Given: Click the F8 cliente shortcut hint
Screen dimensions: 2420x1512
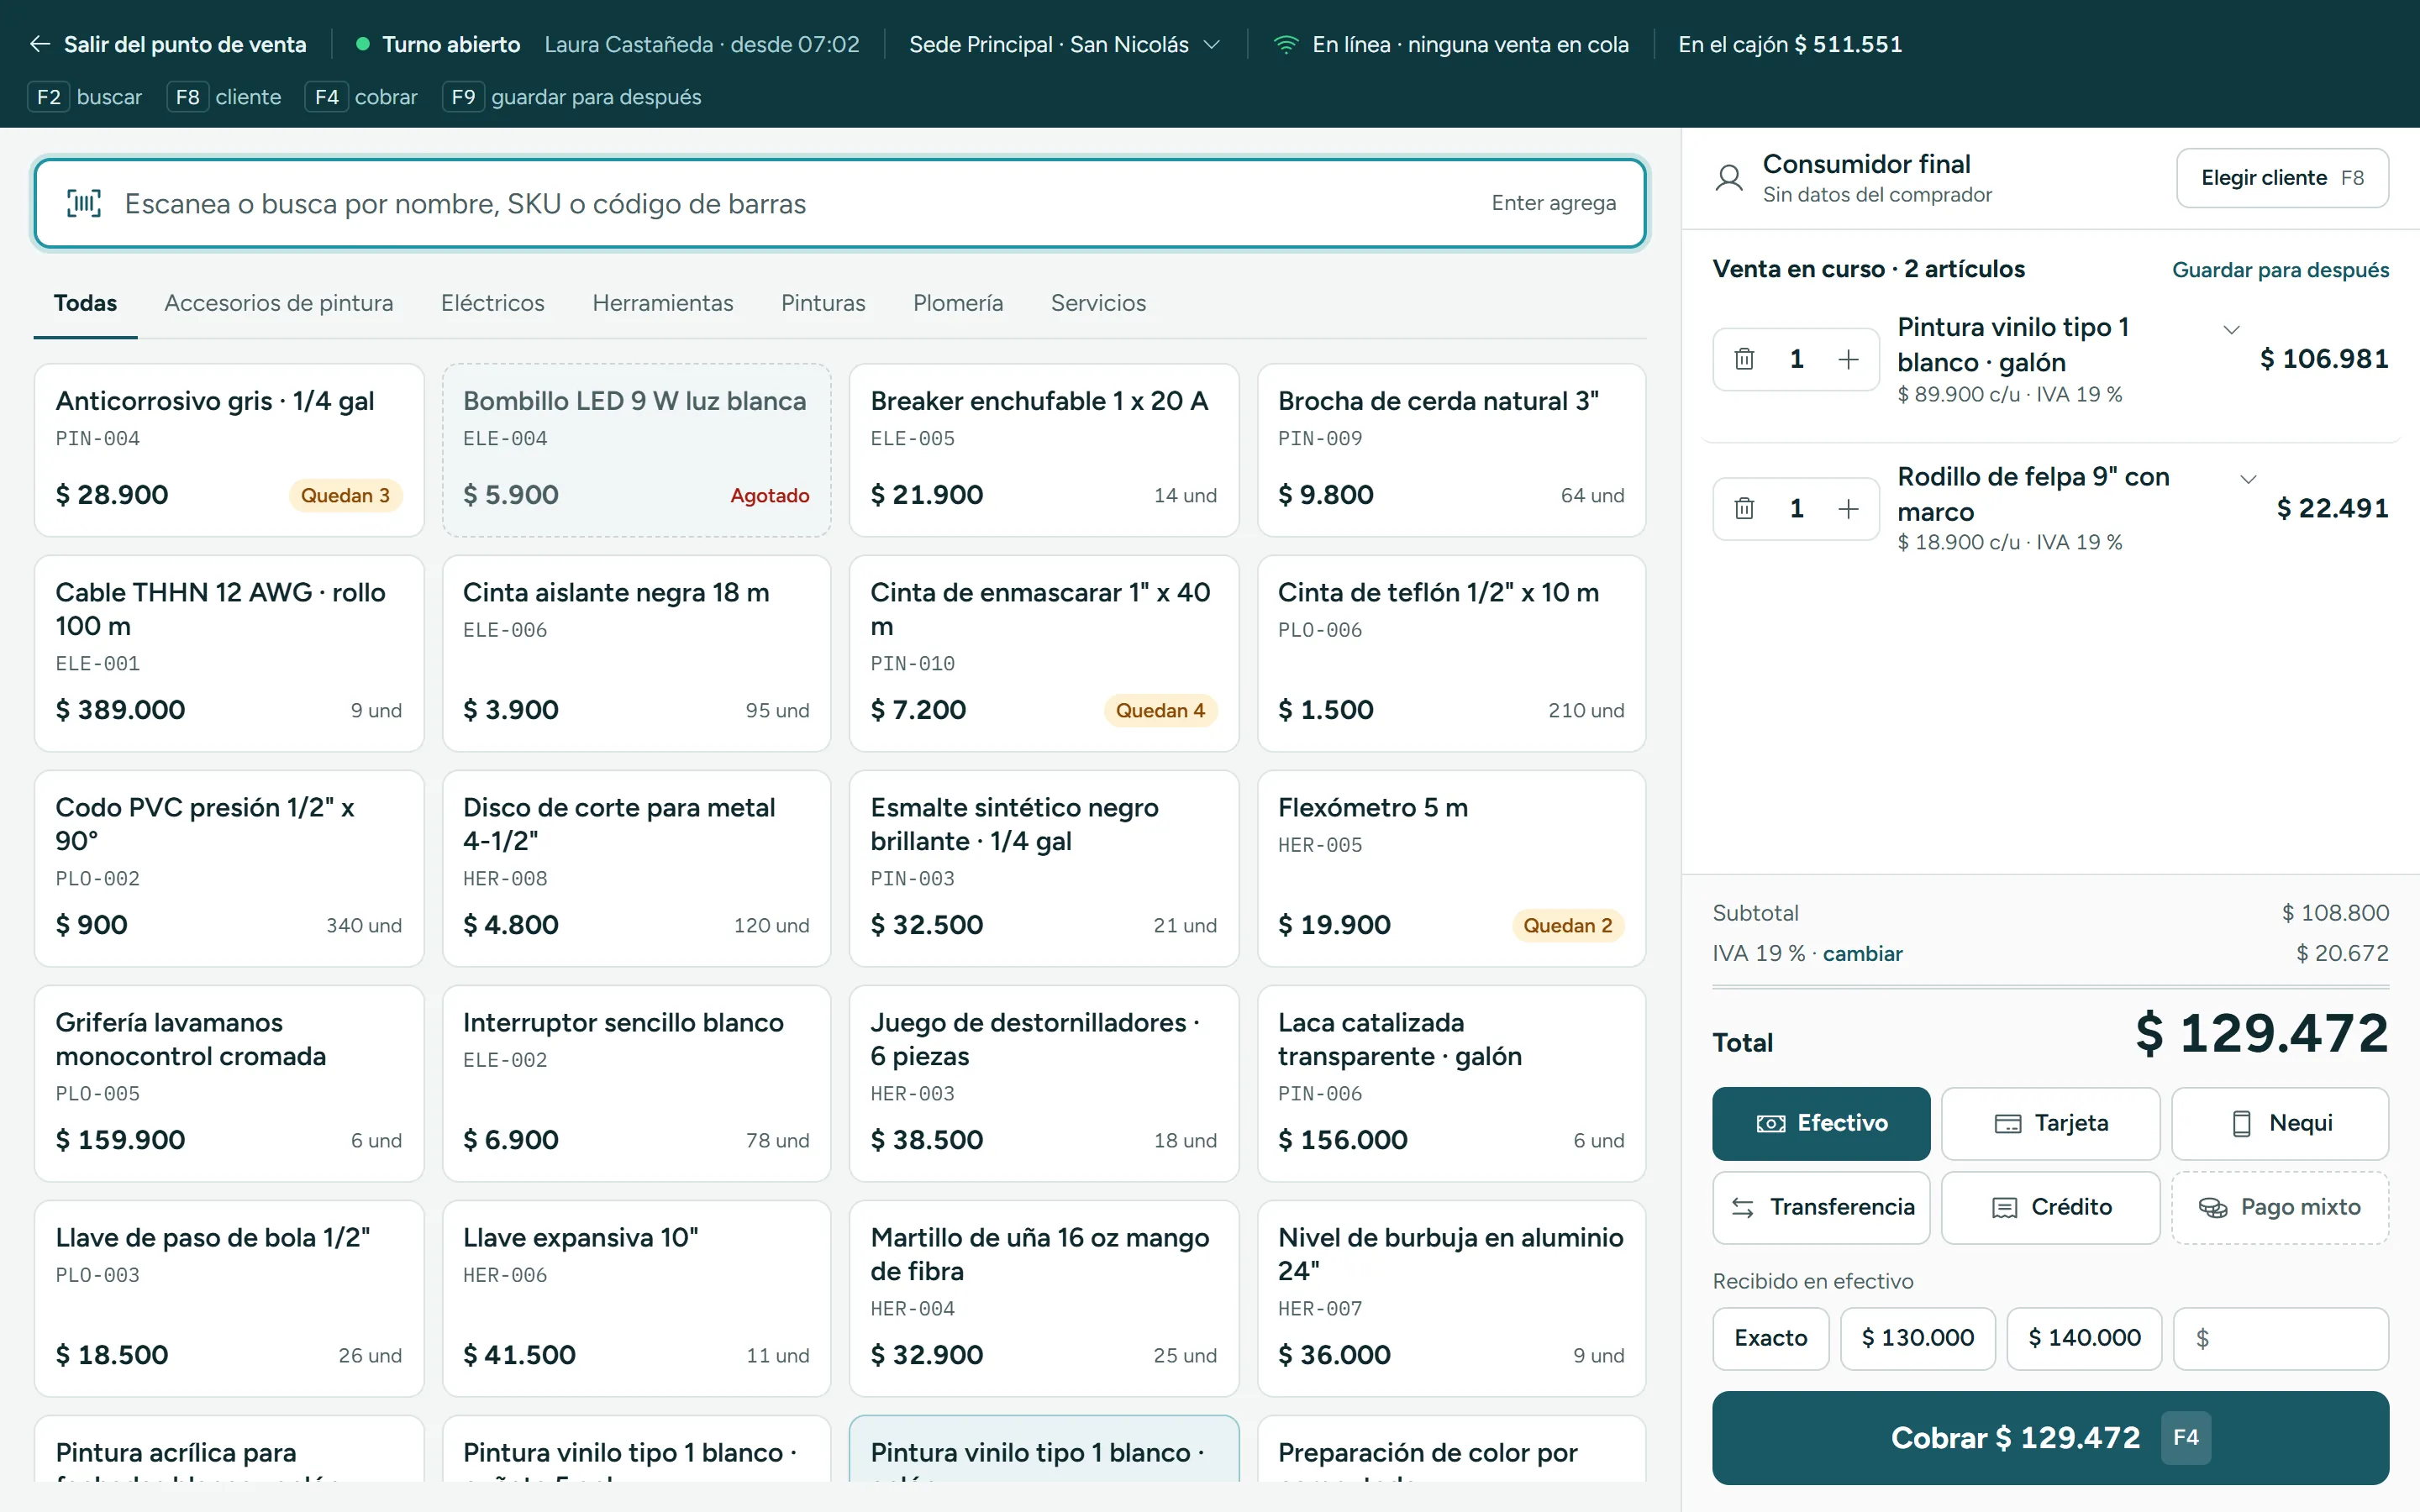Looking at the screenshot, I should (224, 97).
